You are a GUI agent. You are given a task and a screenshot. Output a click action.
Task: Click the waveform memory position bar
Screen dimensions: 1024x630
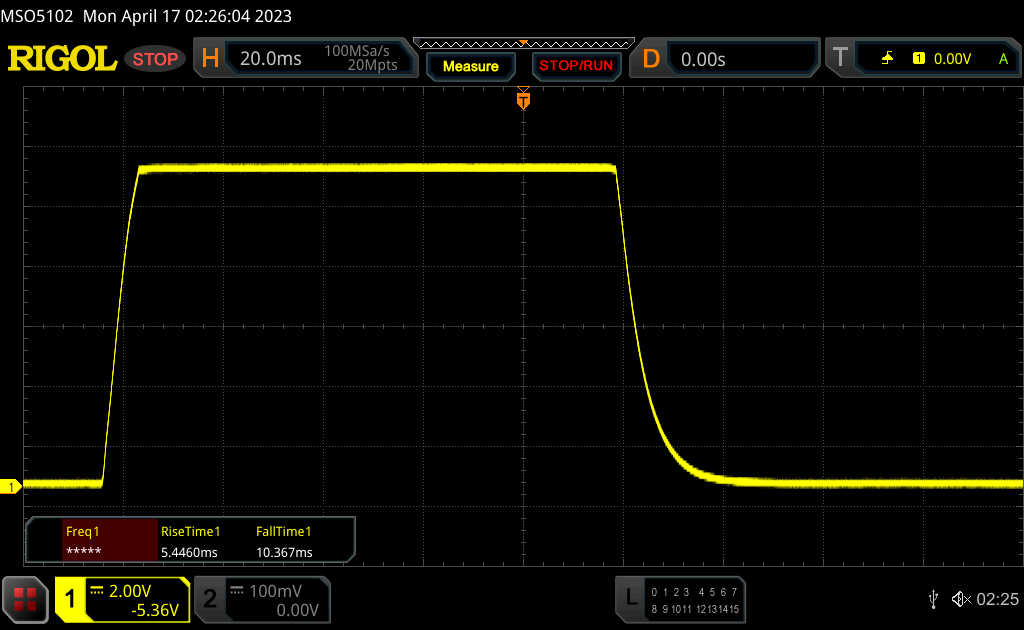click(x=522, y=43)
